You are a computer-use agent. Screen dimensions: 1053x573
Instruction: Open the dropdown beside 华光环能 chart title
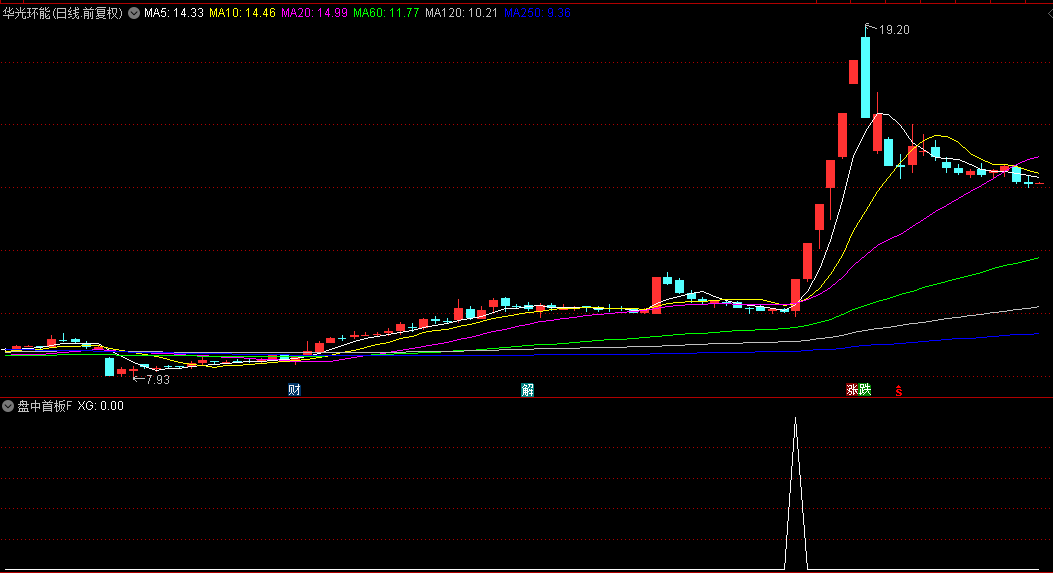pos(134,13)
